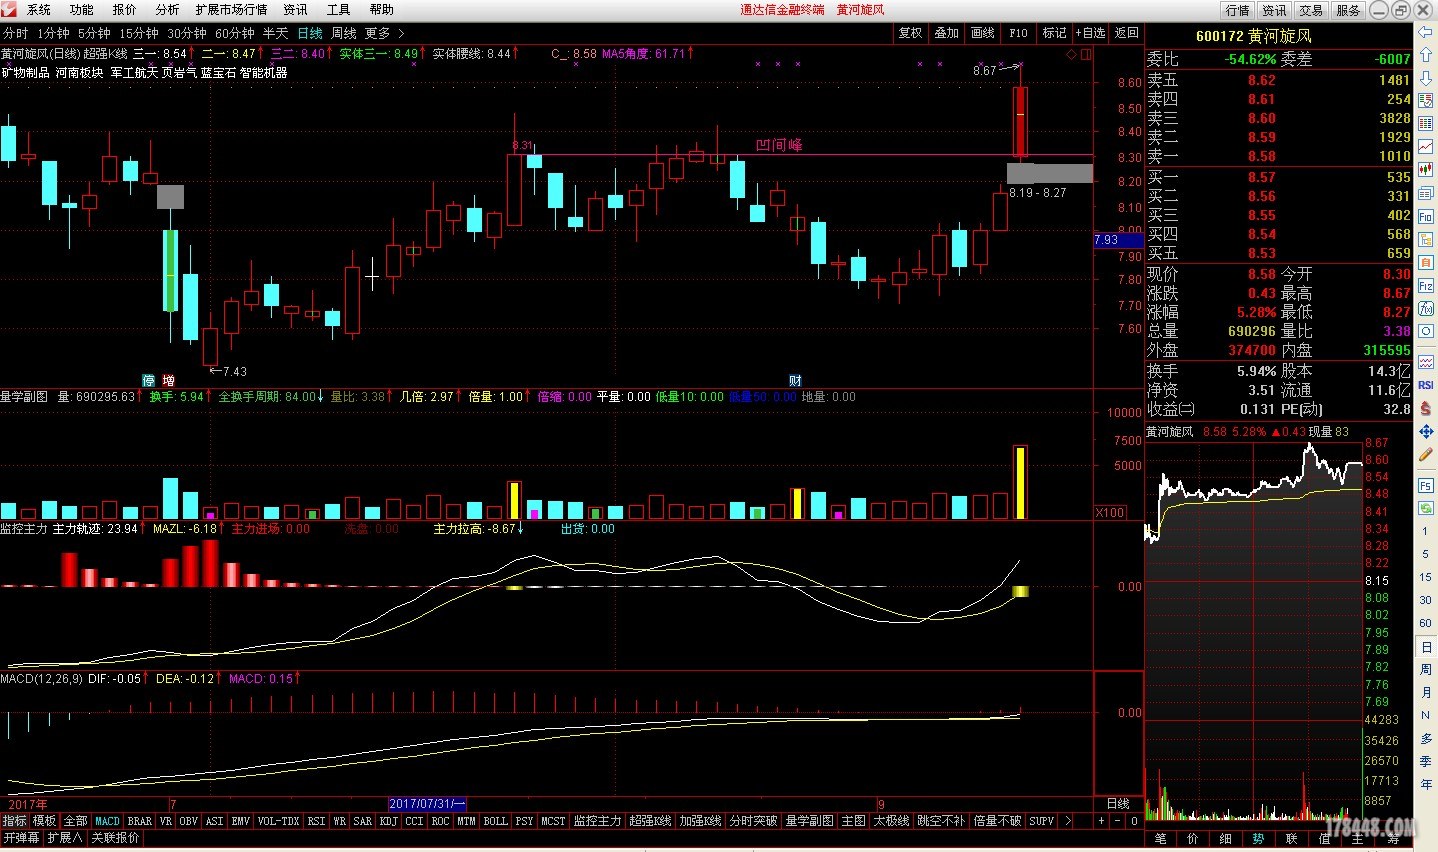Click the stacked windows icon in sidebar
The height and width of the screenshot is (852, 1438).
click(x=1426, y=192)
